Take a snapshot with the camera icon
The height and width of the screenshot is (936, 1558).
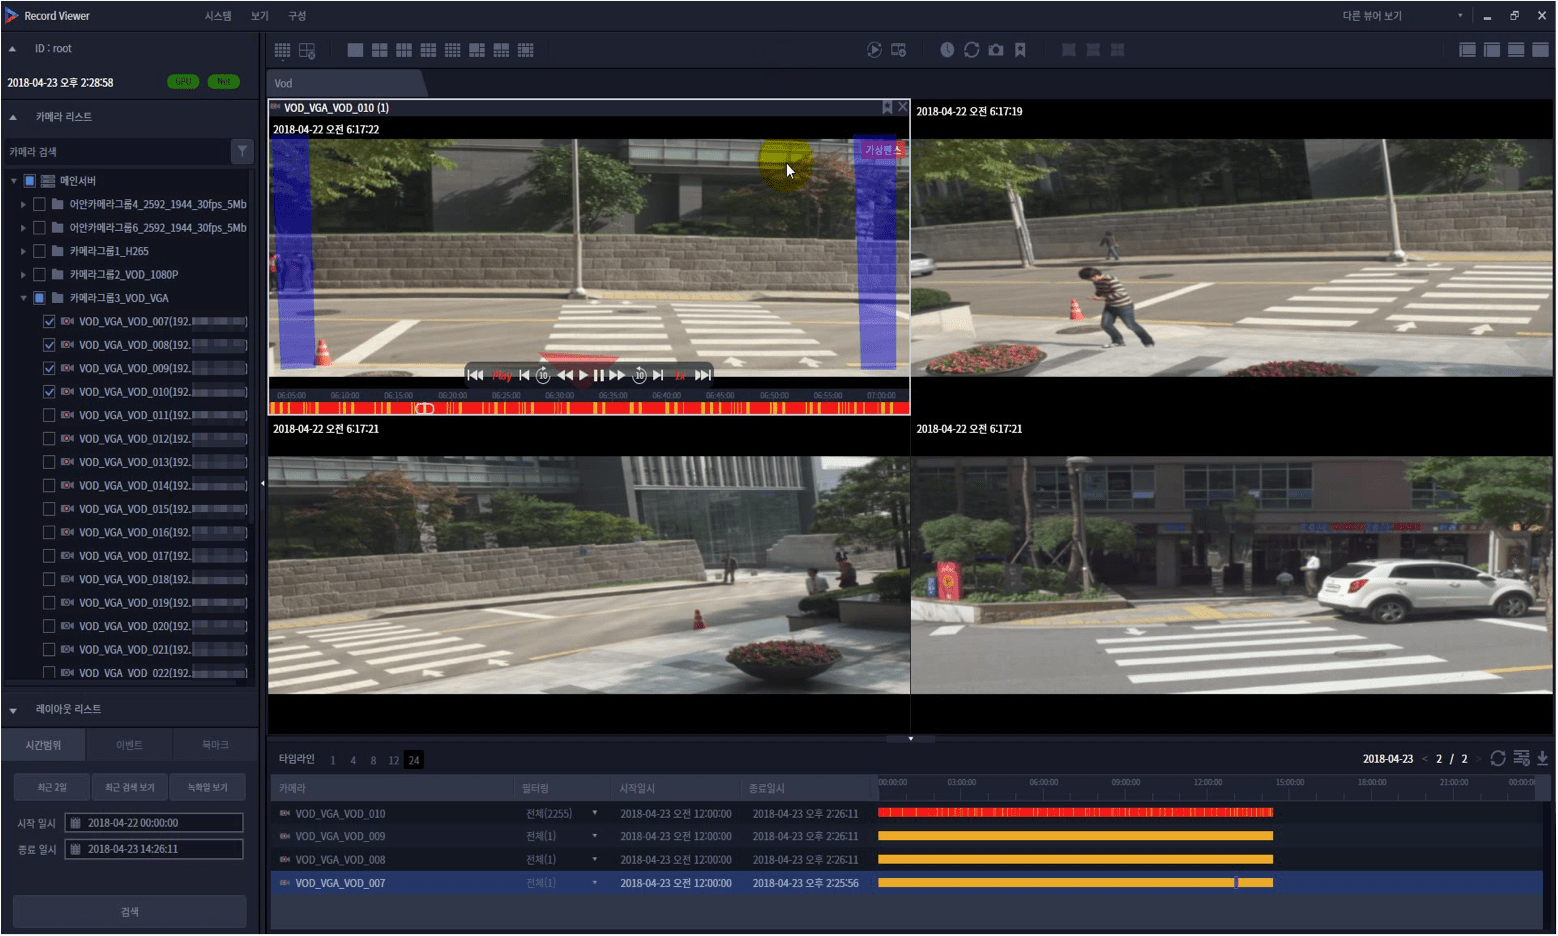996,50
